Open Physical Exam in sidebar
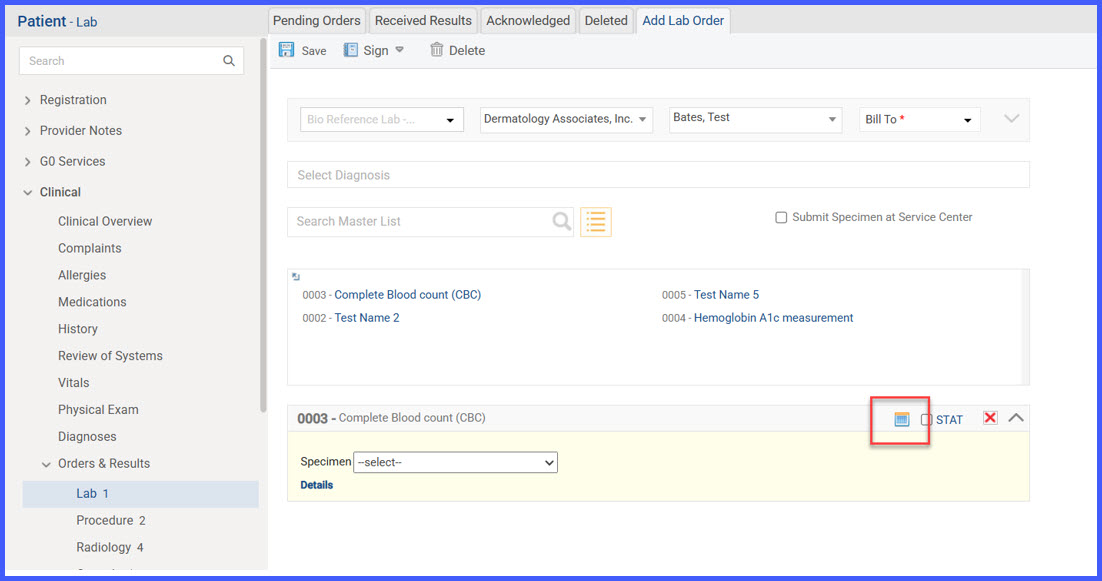The width and height of the screenshot is (1102, 581). [x=98, y=410]
